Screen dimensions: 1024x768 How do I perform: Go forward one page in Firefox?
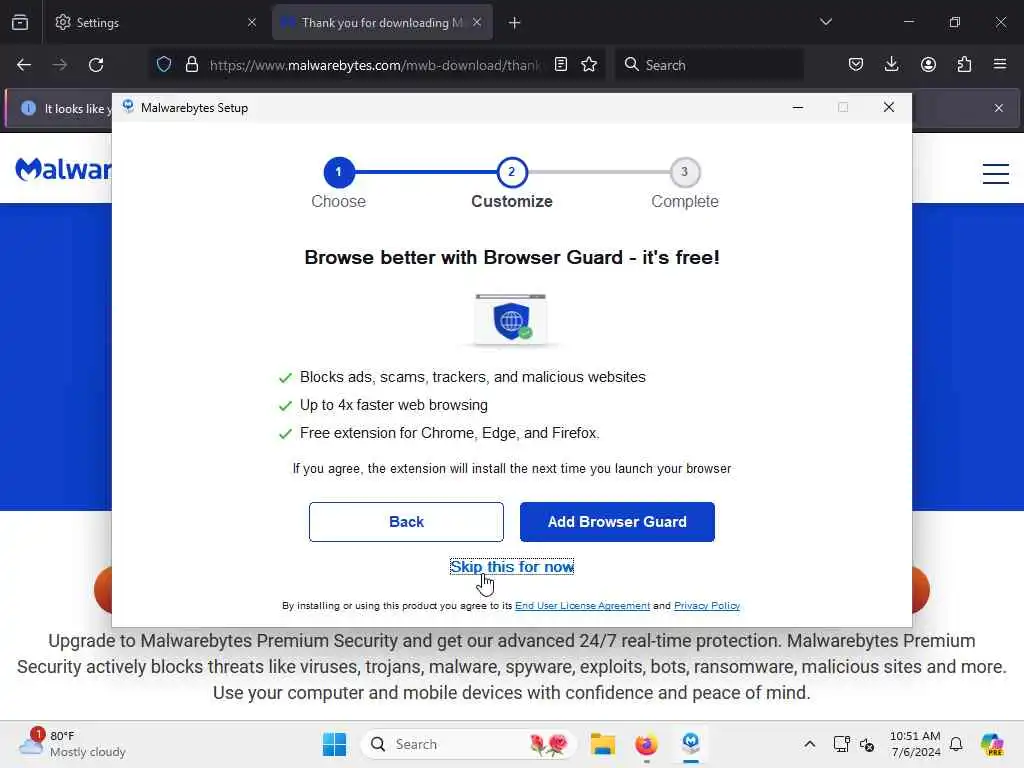(59, 65)
